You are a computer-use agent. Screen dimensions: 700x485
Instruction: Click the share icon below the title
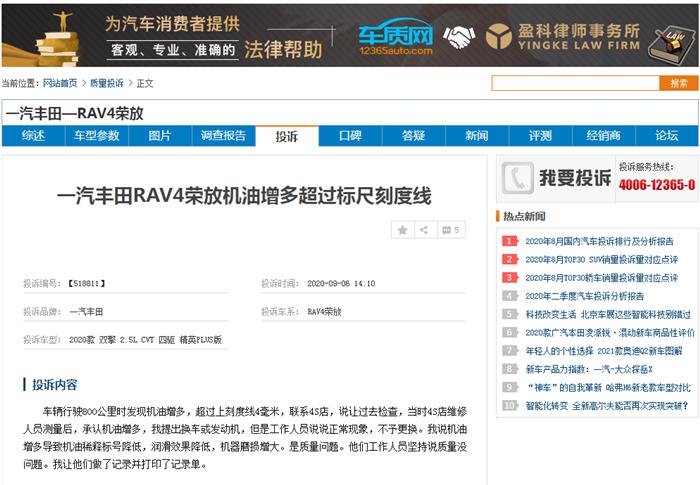click(424, 230)
